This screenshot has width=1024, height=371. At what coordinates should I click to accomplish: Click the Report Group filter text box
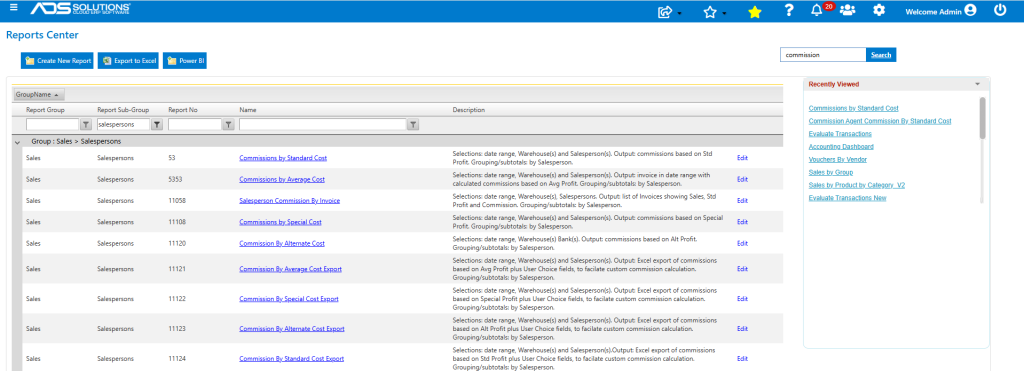point(53,124)
